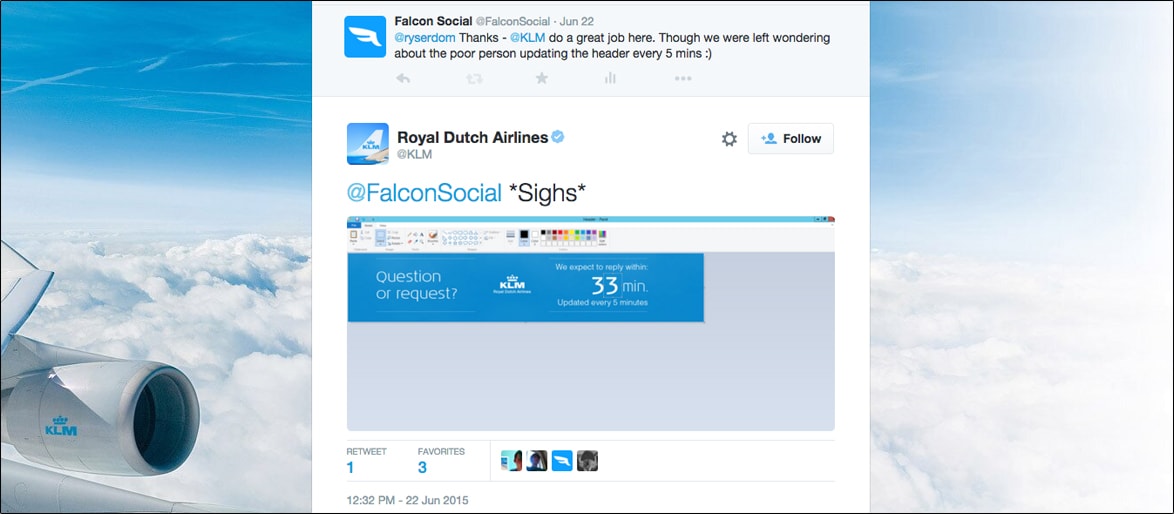This screenshot has width=1175, height=514.
Task: Open the tweet timestamp 12:32 PM - 22 Jun 2015
Action: [407, 500]
